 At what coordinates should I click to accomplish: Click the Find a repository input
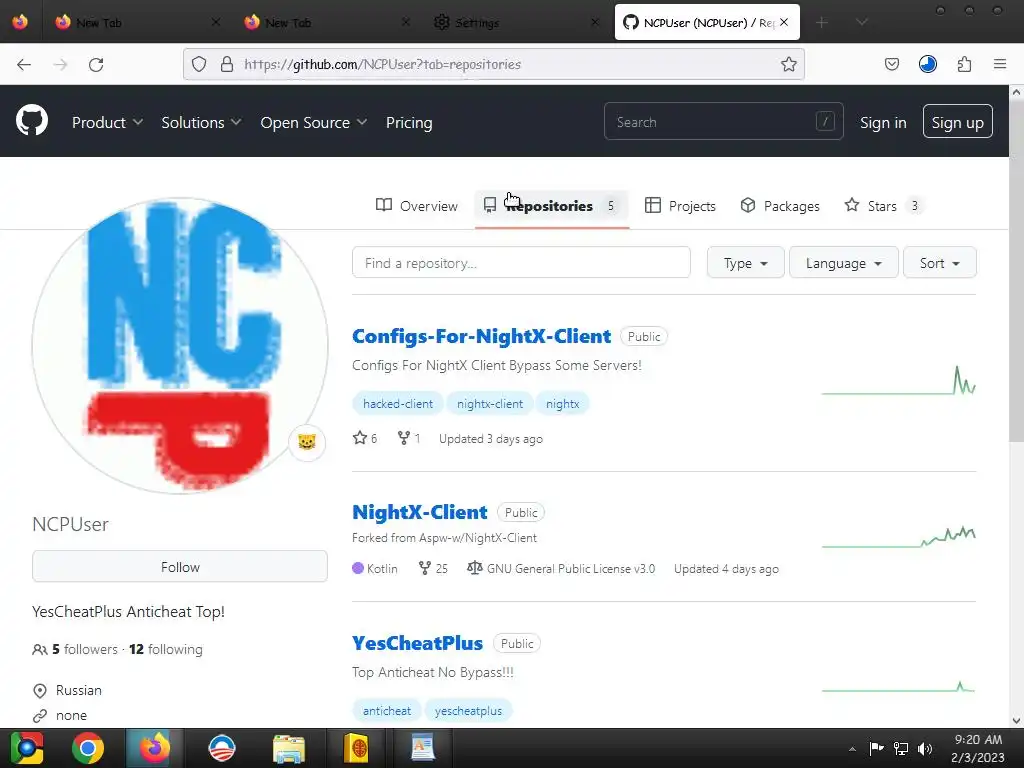click(521, 263)
